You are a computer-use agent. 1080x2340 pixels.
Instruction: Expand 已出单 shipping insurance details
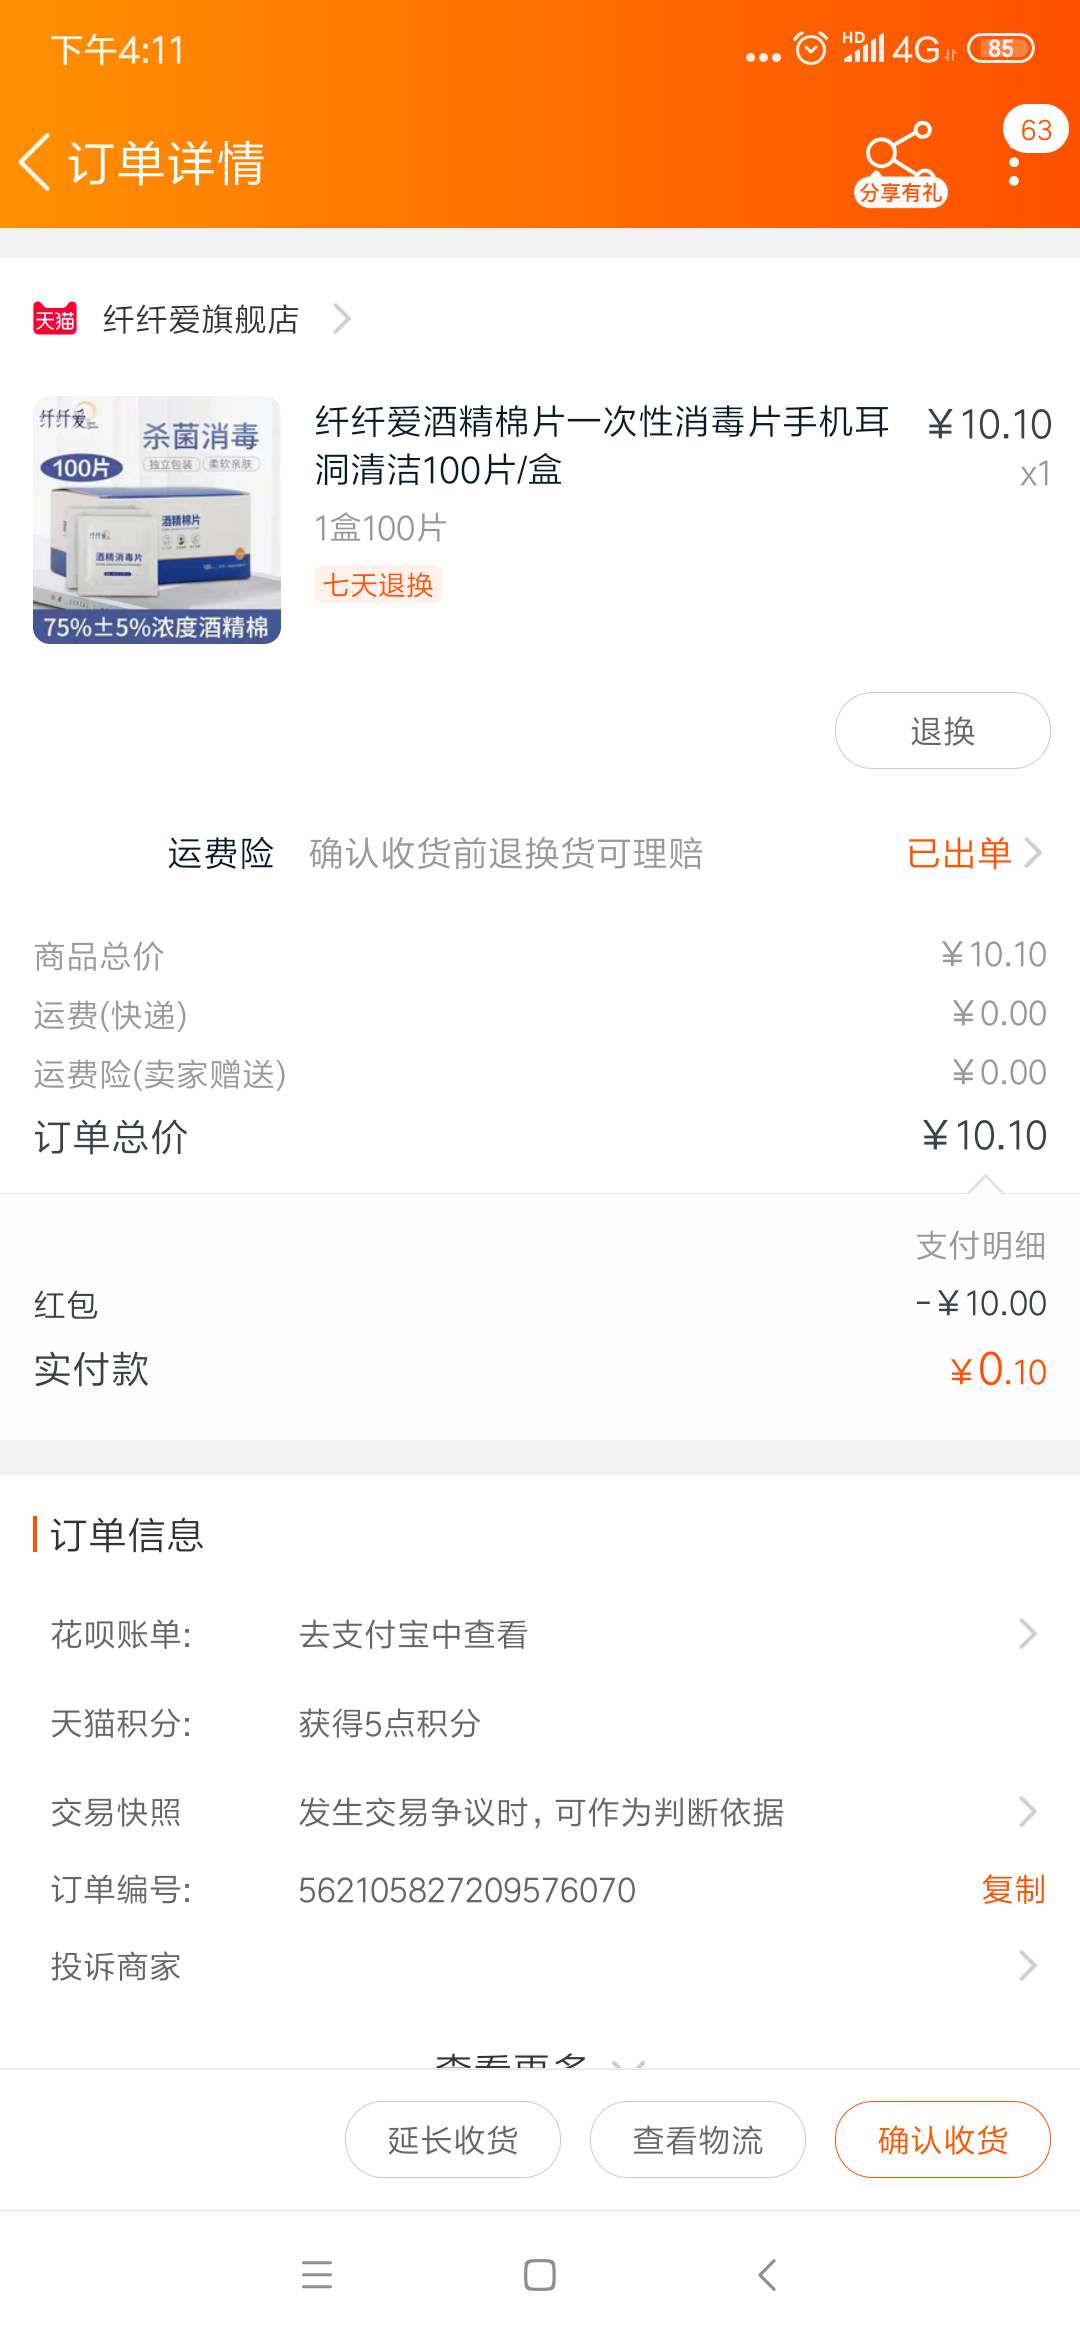(973, 853)
